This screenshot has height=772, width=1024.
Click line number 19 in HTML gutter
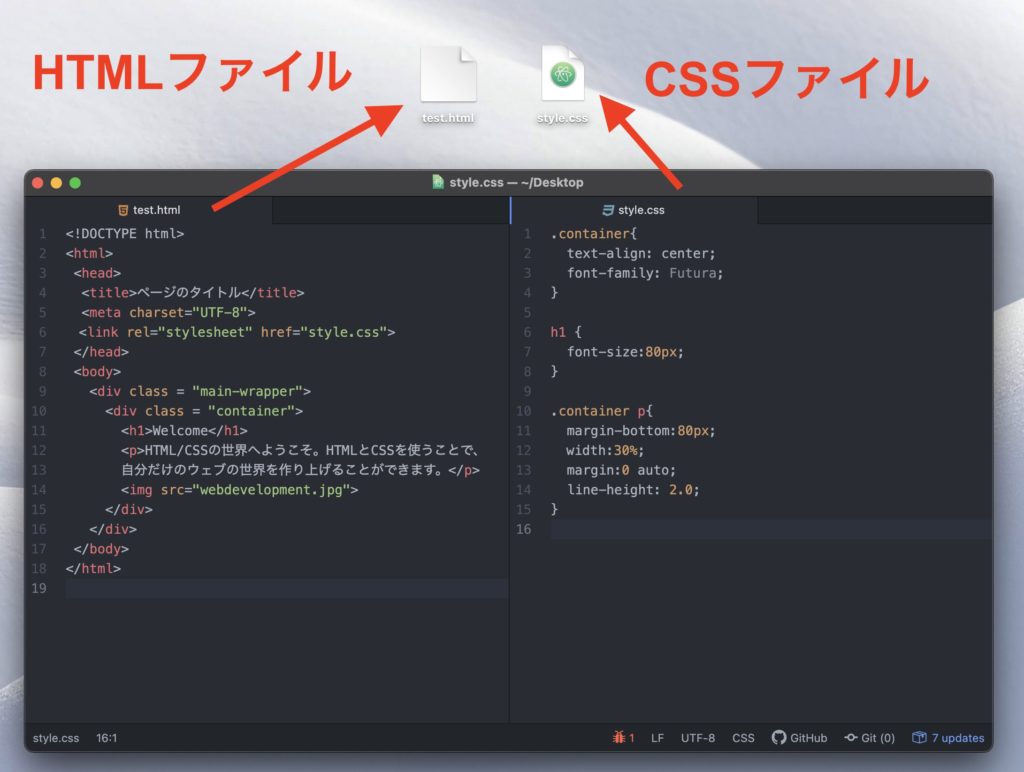pyautogui.click(x=39, y=588)
